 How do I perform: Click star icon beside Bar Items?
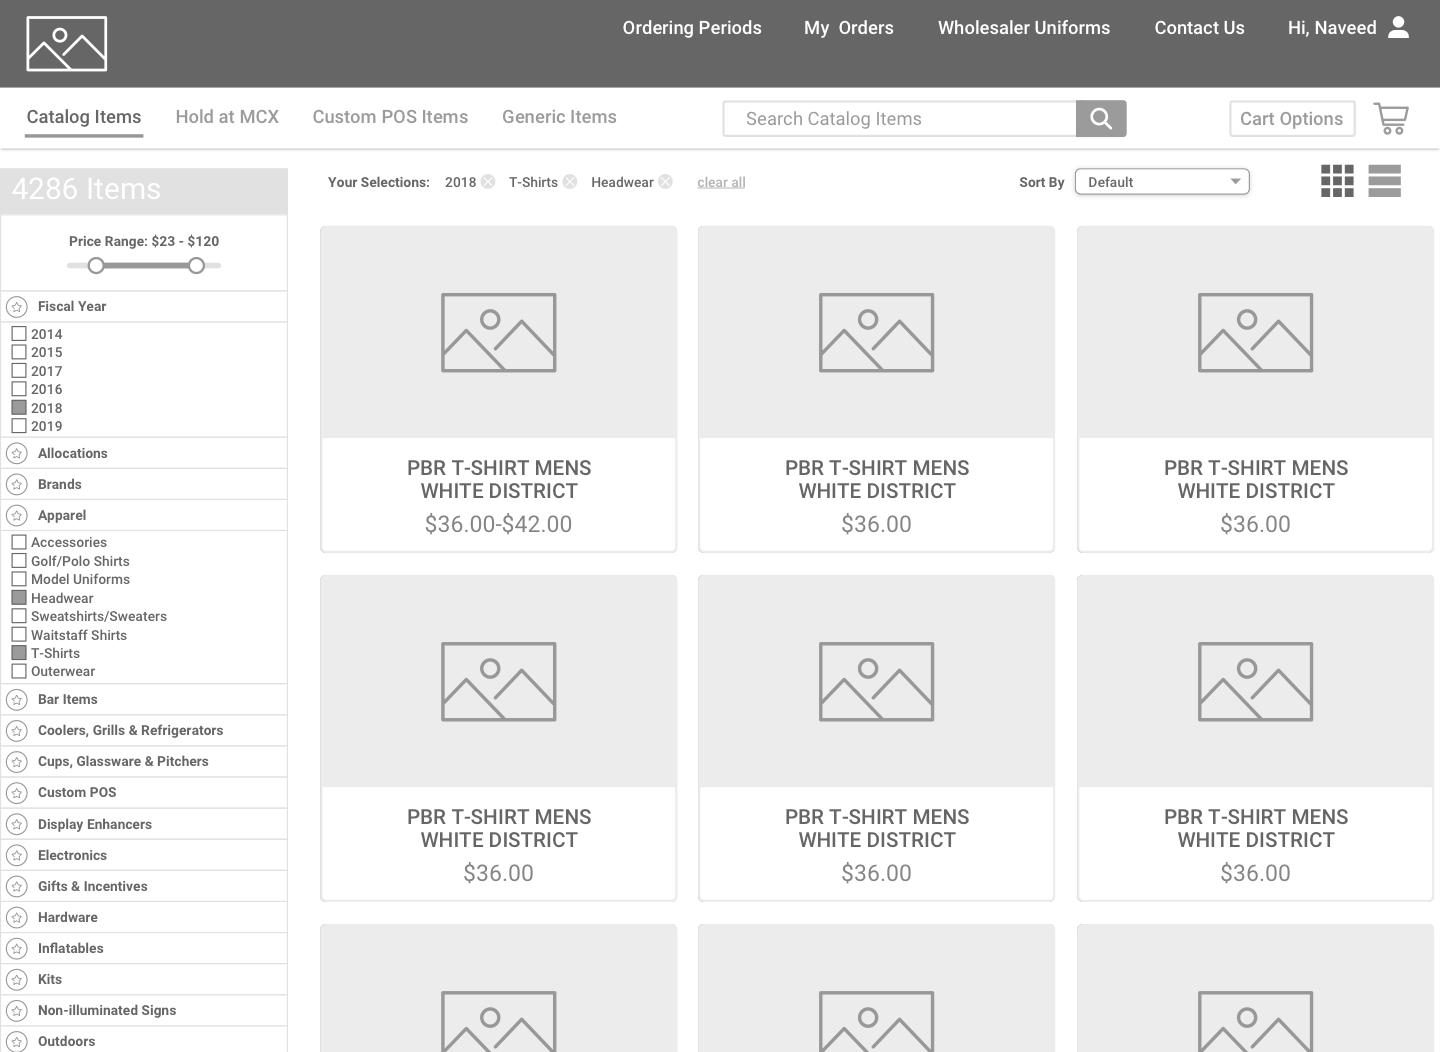click(x=17, y=700)
